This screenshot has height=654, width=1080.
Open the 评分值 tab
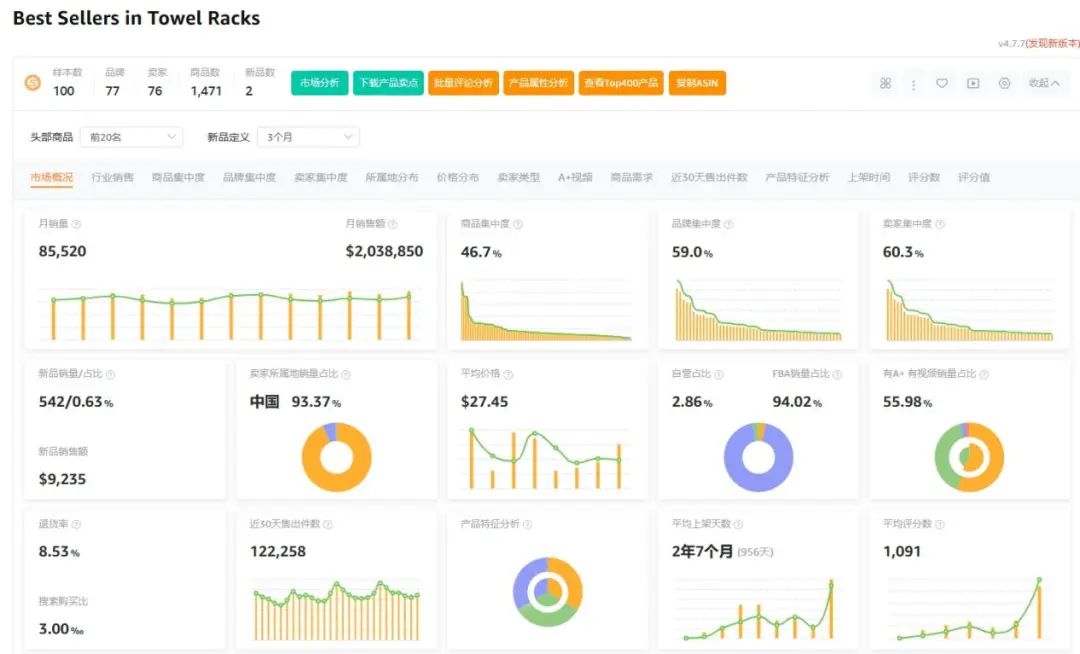[974, 178]
